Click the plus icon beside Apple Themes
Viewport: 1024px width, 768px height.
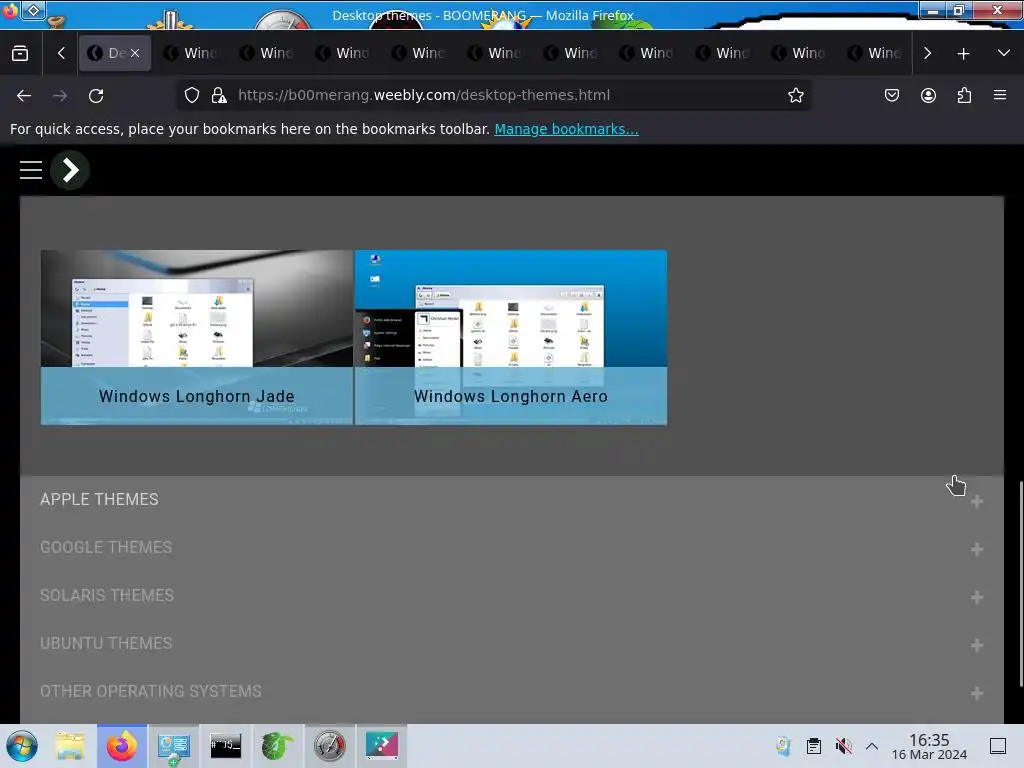[x=976, y=502]
